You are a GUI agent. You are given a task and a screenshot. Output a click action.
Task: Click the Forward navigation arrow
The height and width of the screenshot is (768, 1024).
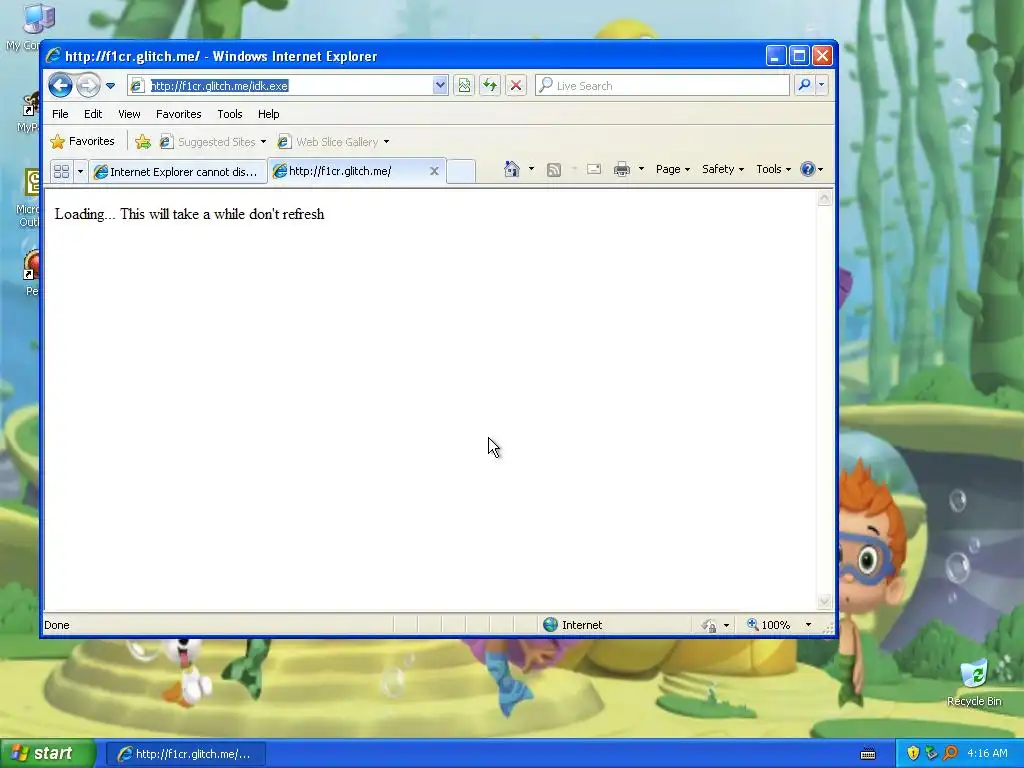pyautogui.click(x=88, y=86)
